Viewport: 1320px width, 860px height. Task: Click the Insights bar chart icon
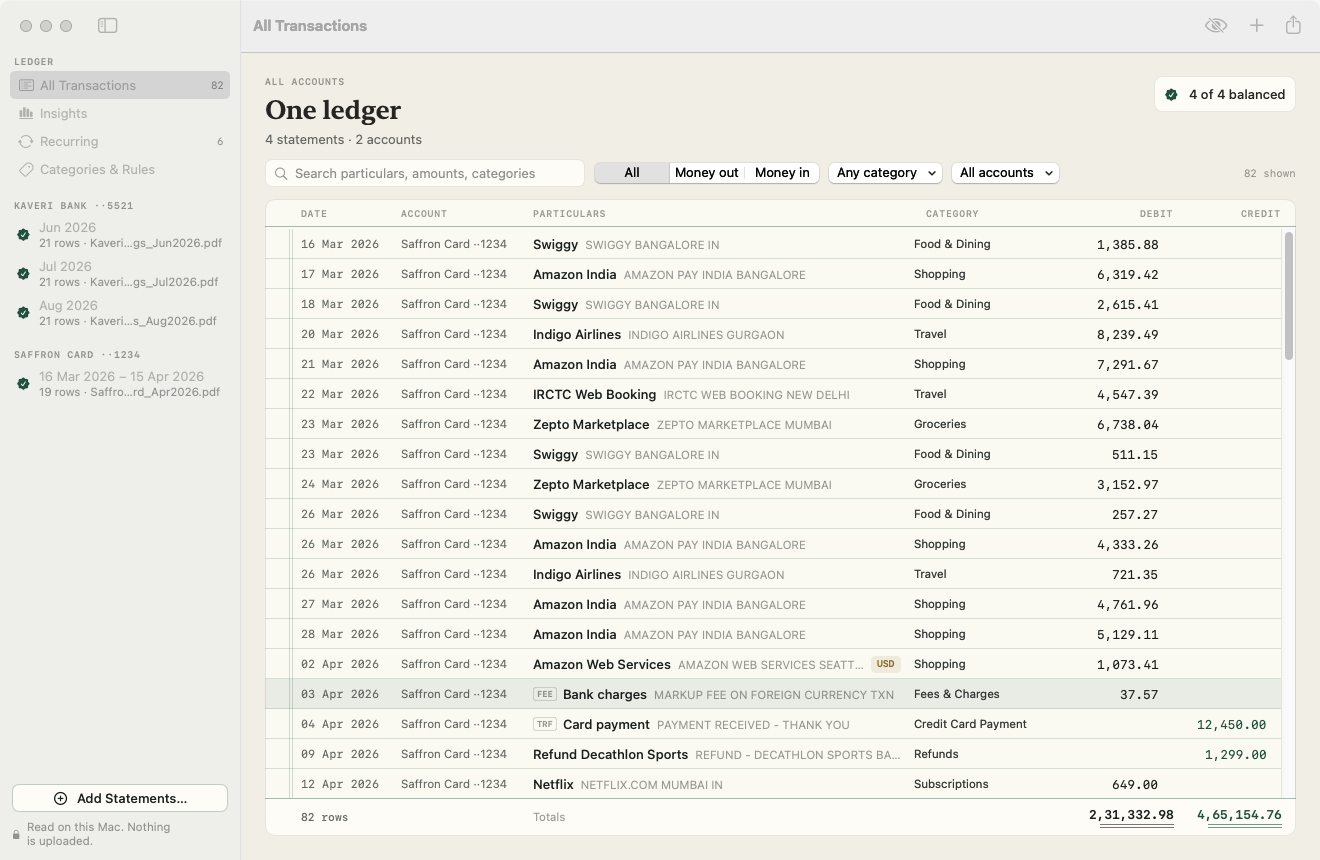26,114
